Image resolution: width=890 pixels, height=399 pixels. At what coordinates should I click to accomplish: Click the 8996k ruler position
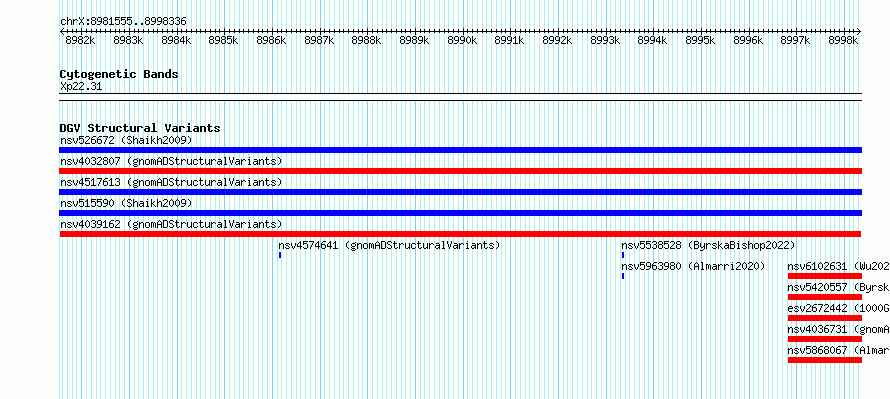(748, 40)
